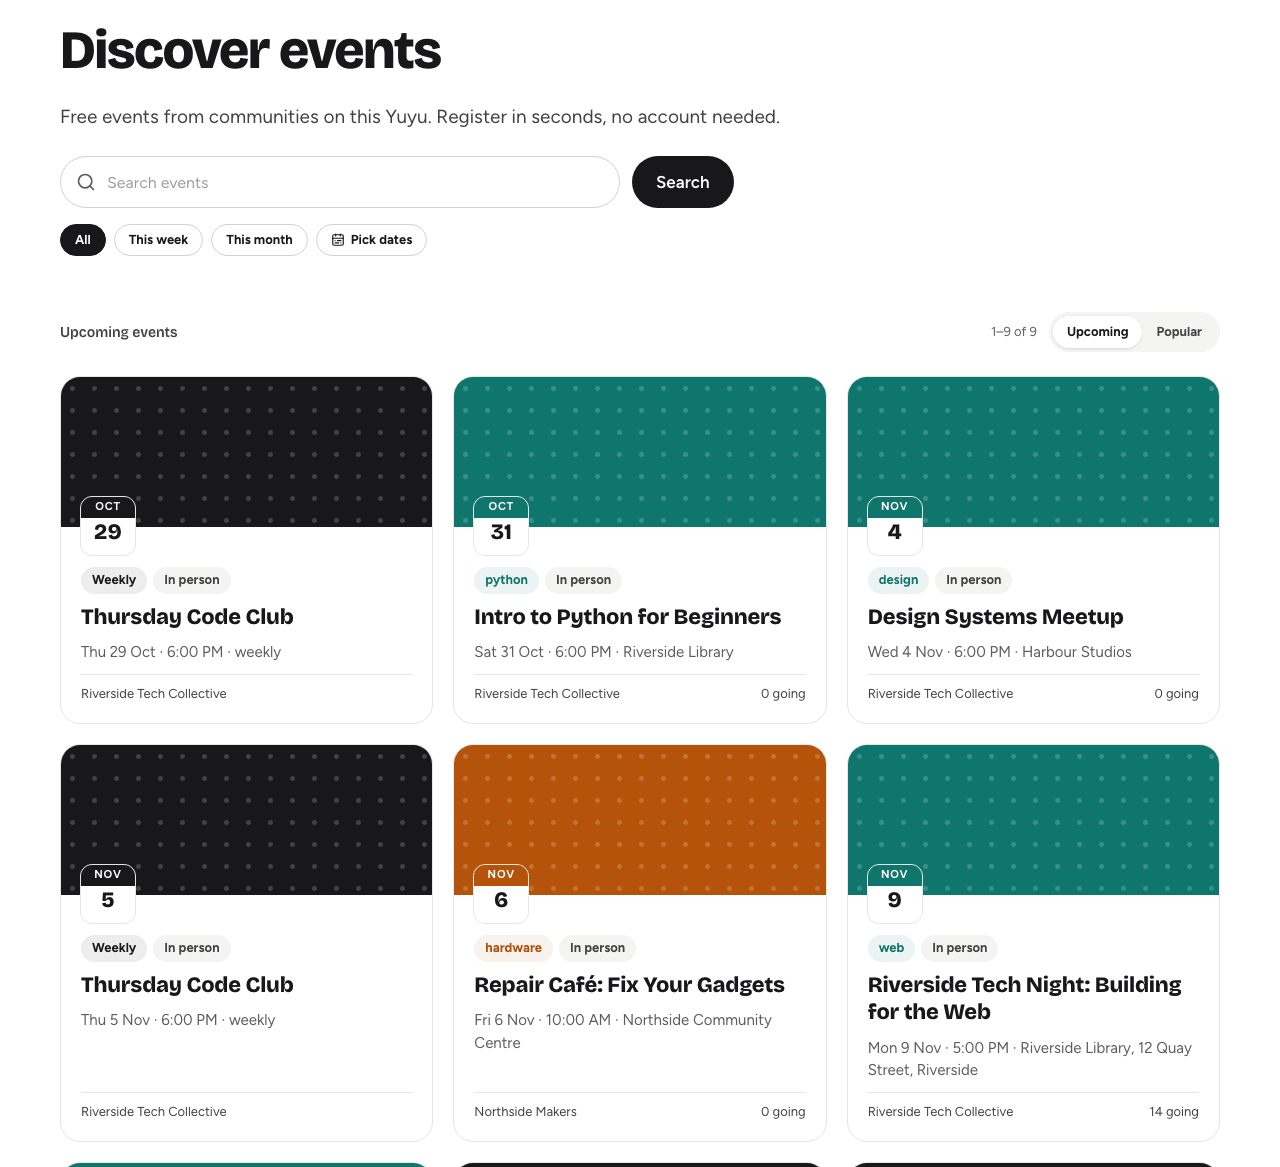
Task: Click 'Wed 4 Nov · 6:00 PM · Harbour Studios'
Action: (1000, 652)
